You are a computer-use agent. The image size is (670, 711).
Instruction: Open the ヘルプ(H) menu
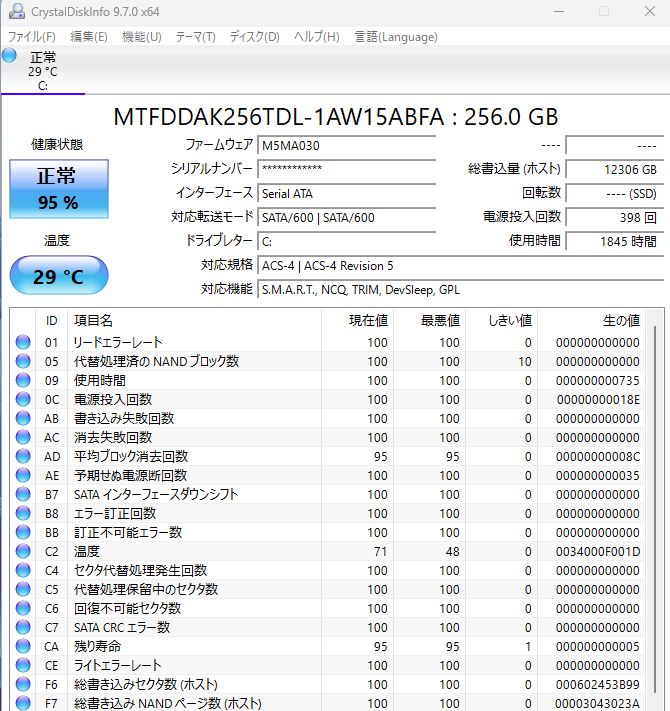[316, 37]
